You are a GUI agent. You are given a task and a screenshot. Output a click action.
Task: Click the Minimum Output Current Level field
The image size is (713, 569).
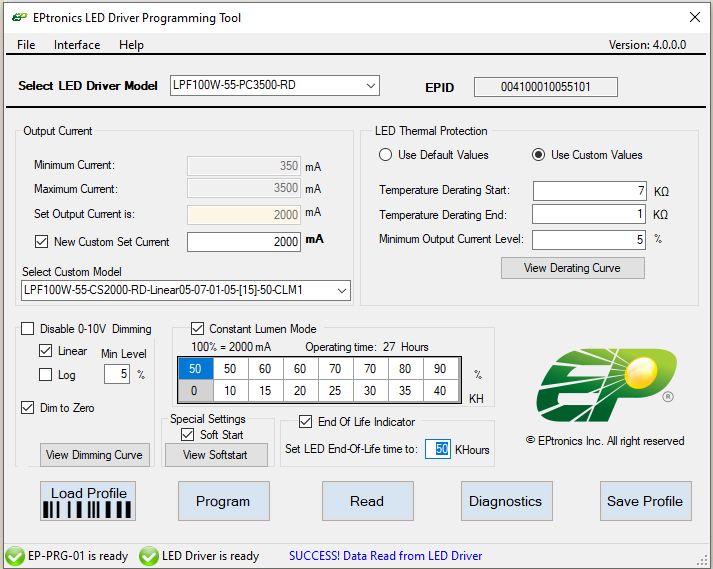[x=589, y=240]
